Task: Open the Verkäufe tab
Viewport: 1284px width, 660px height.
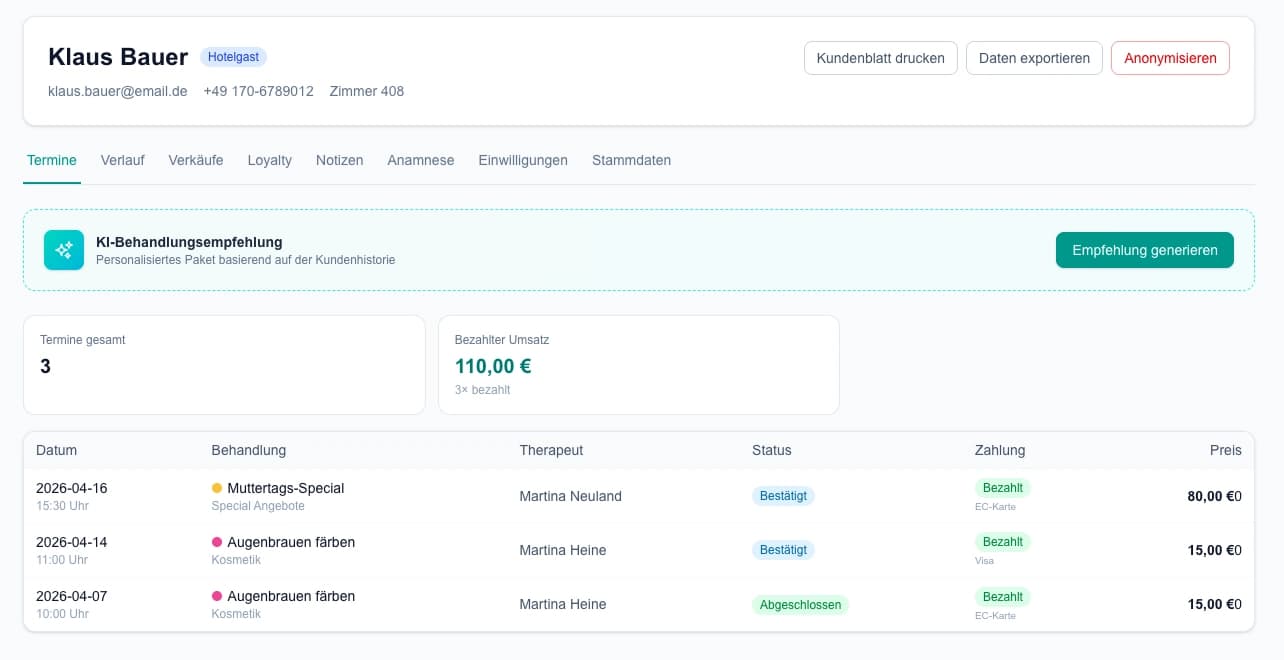Action: [x=196, y=160]
